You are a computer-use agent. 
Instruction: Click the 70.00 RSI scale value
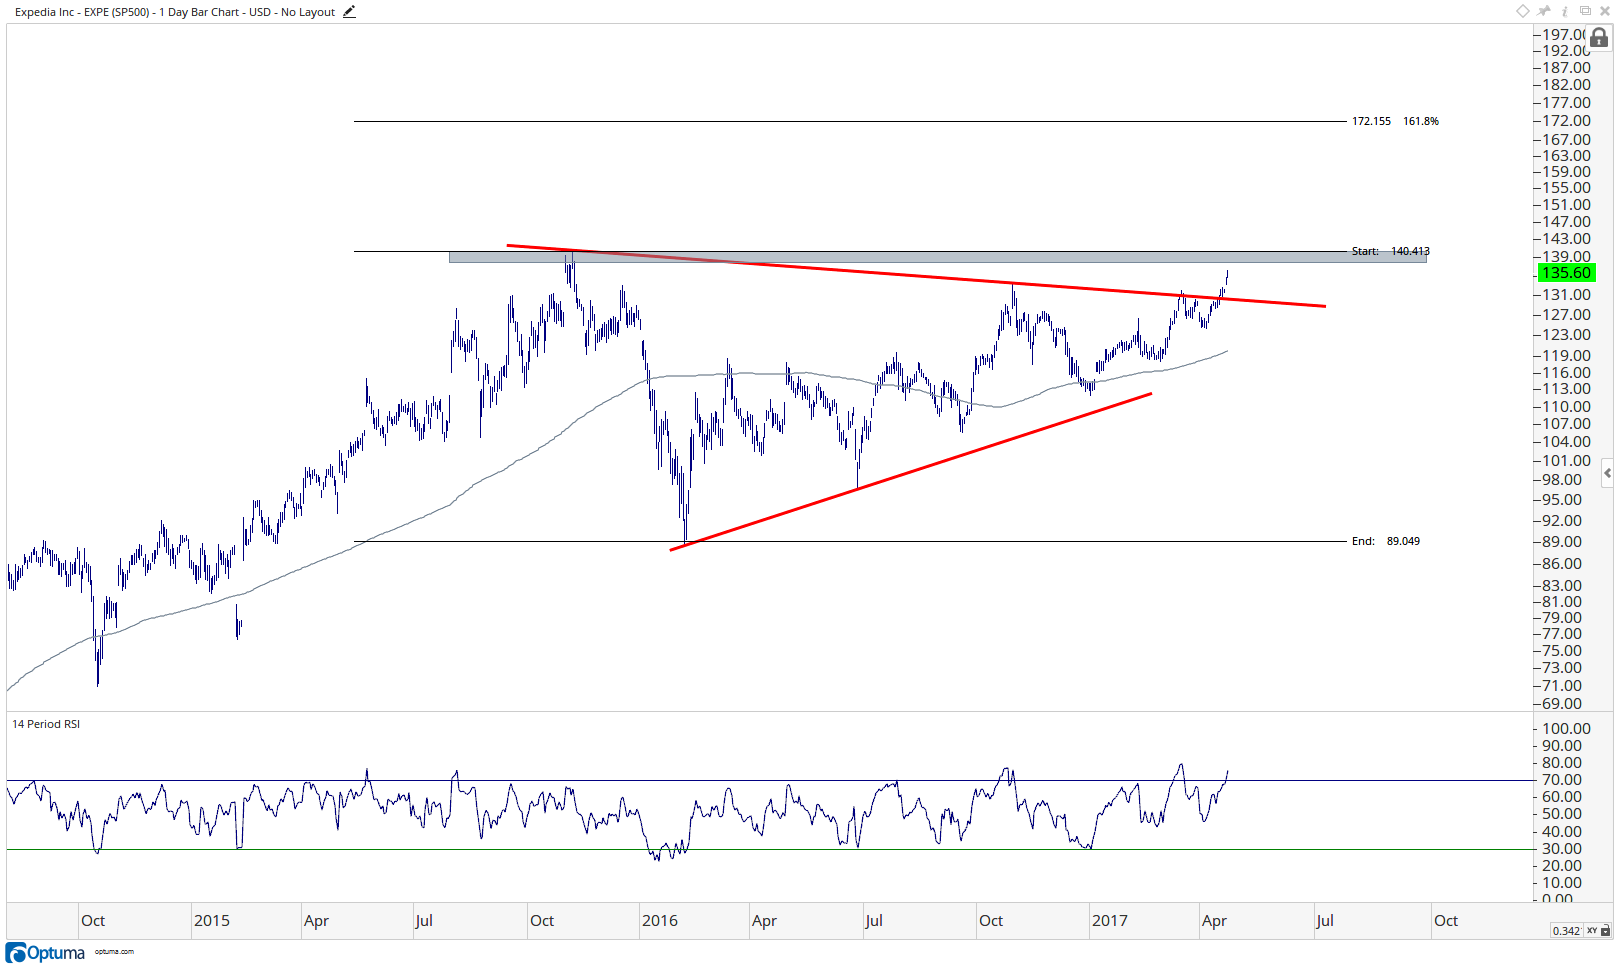(x=1562, y=780)
